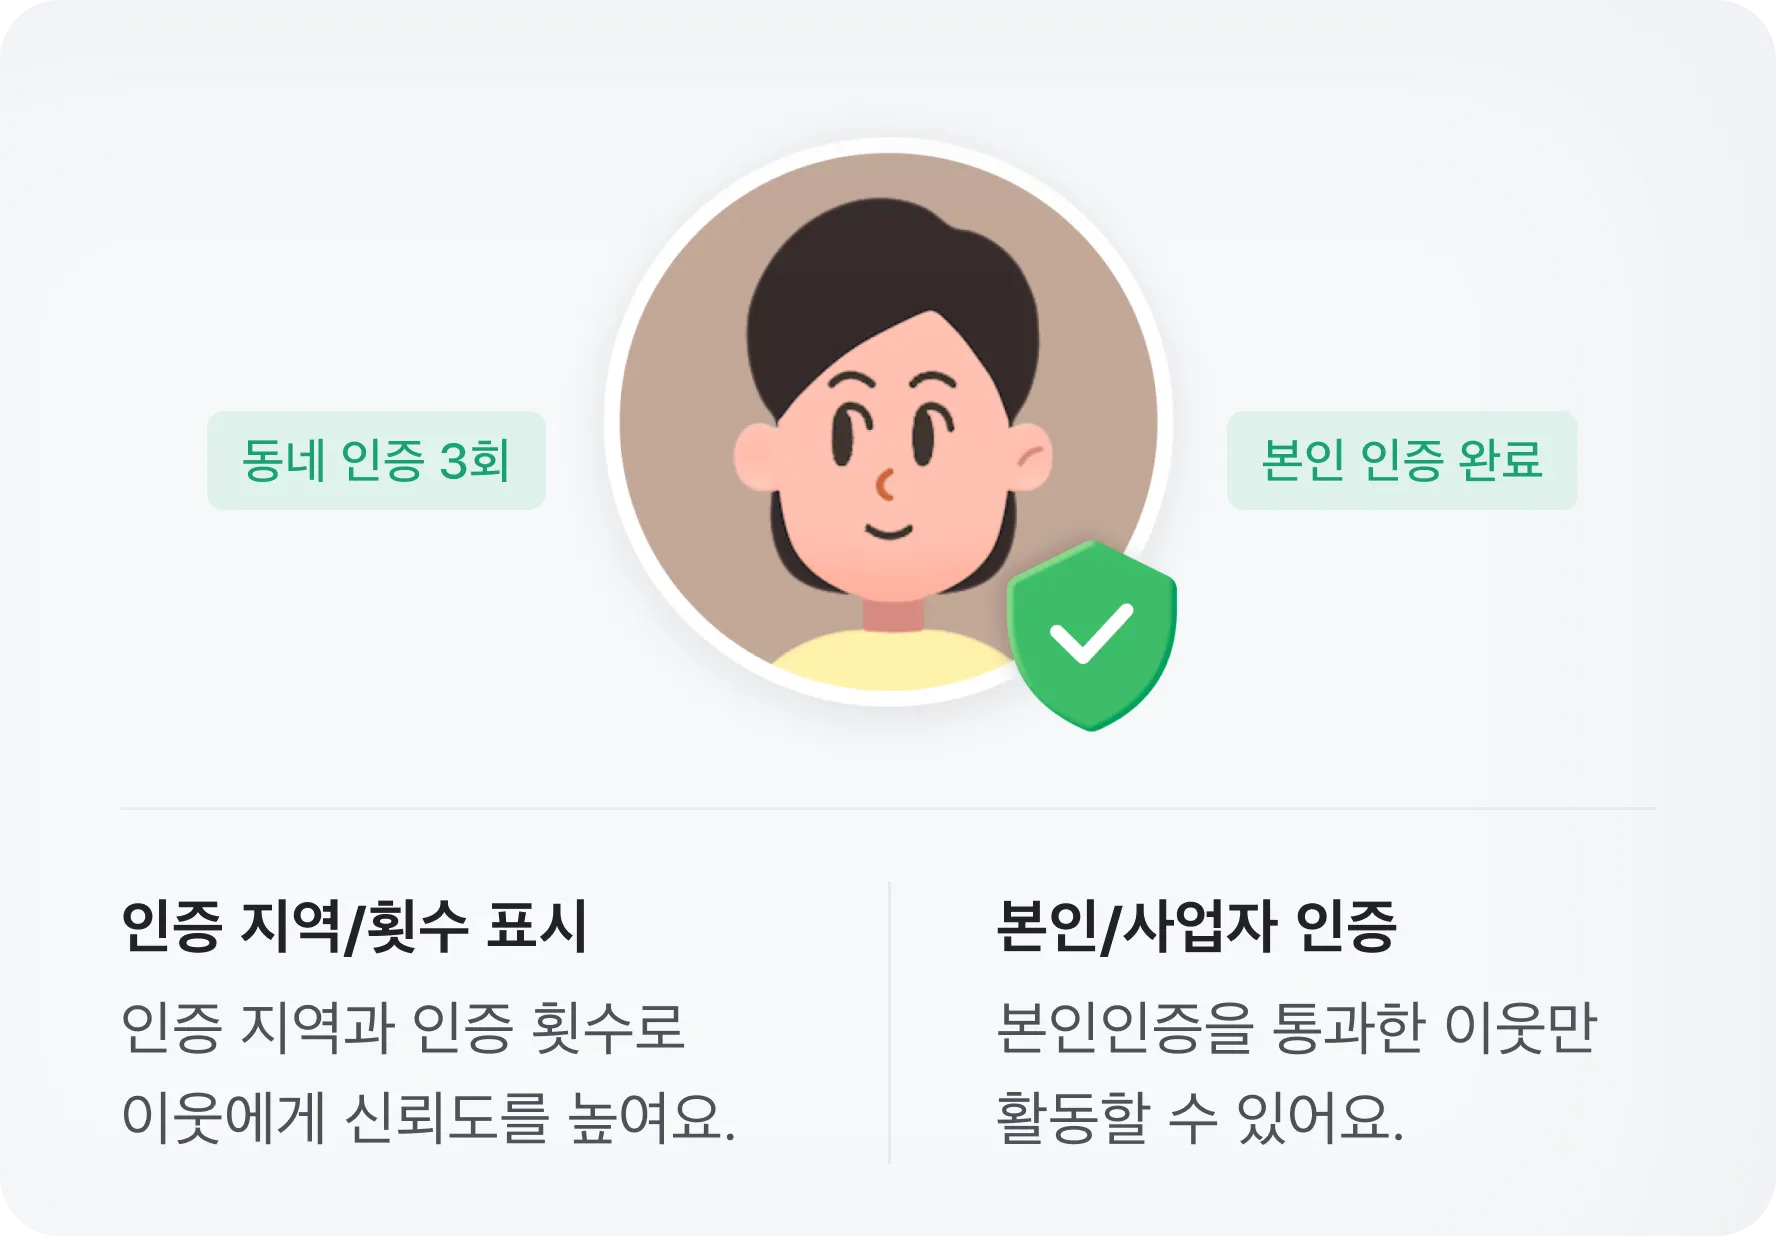The image size is (1776, 1236).
Task: Click the green shield verification badge
Action: (x=1092, y=636)
